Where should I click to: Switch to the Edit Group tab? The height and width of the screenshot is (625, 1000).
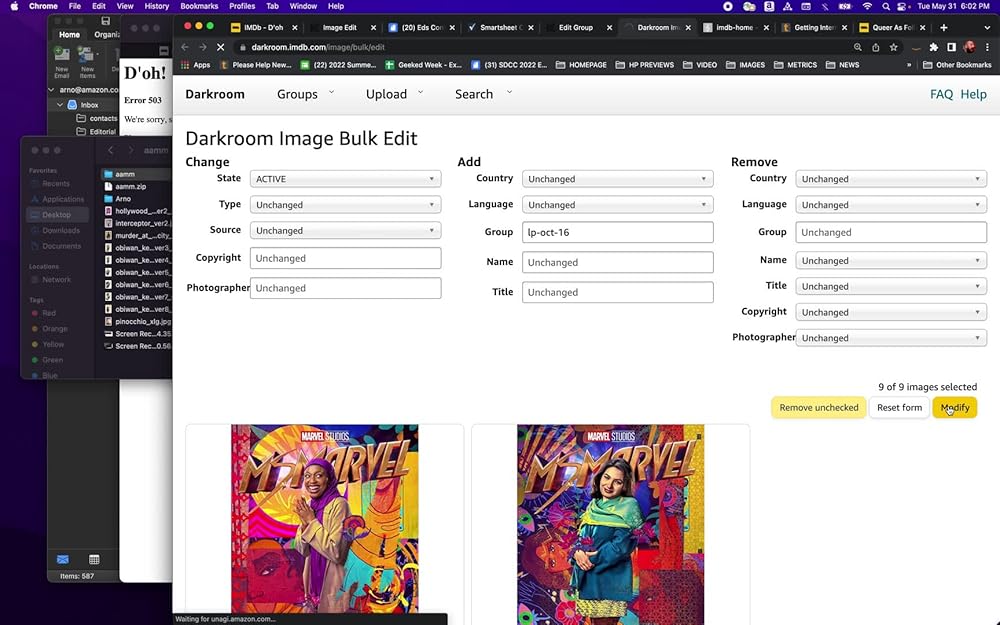pyautogui.click(x=575, y=27)
